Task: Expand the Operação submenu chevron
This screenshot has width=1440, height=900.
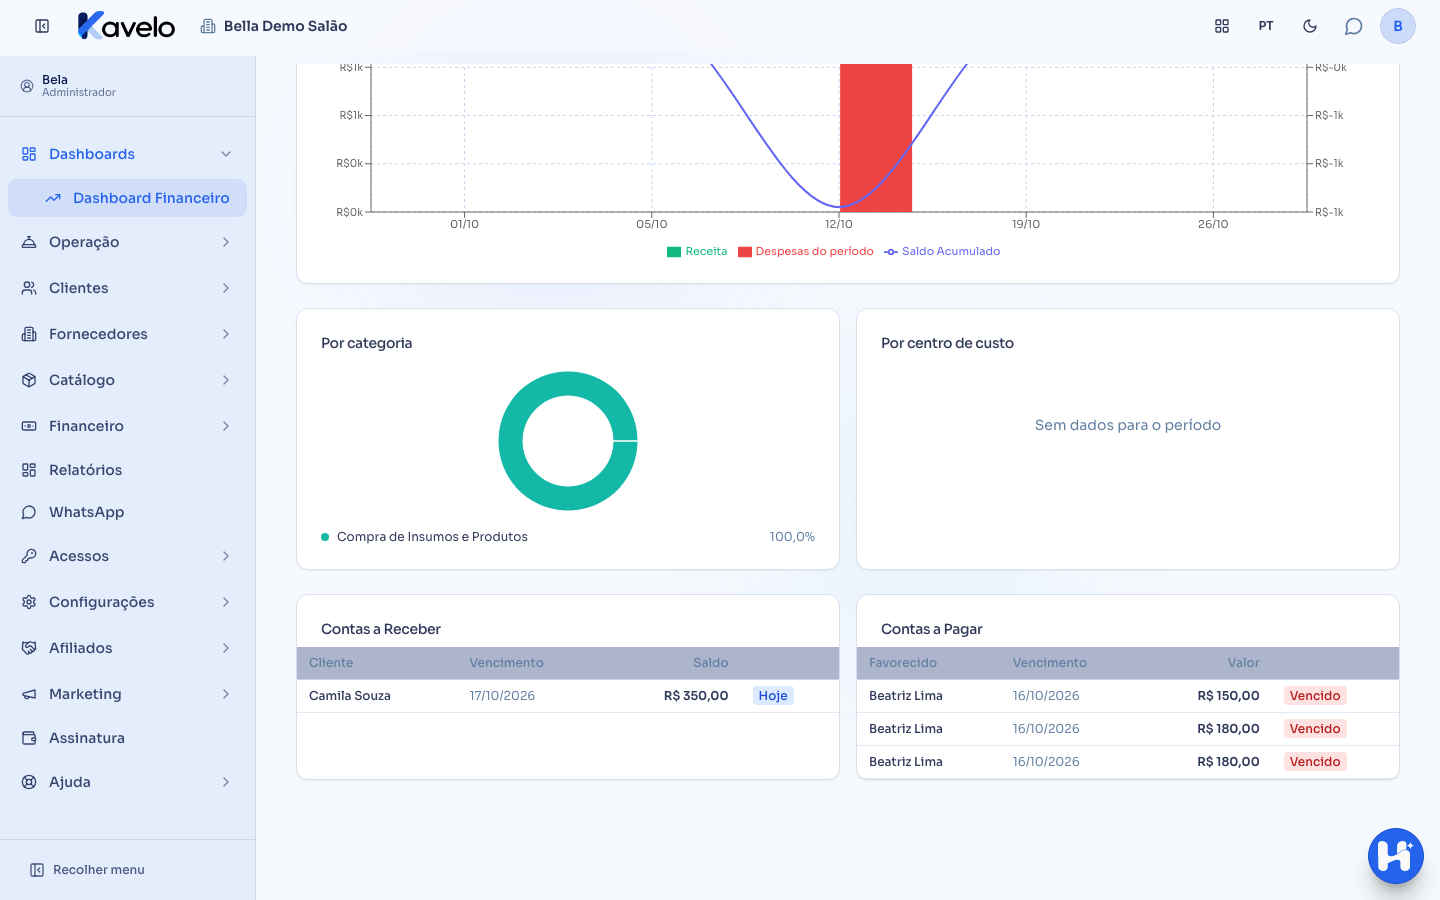Action: pyautogui.click(x=226, y=242)
